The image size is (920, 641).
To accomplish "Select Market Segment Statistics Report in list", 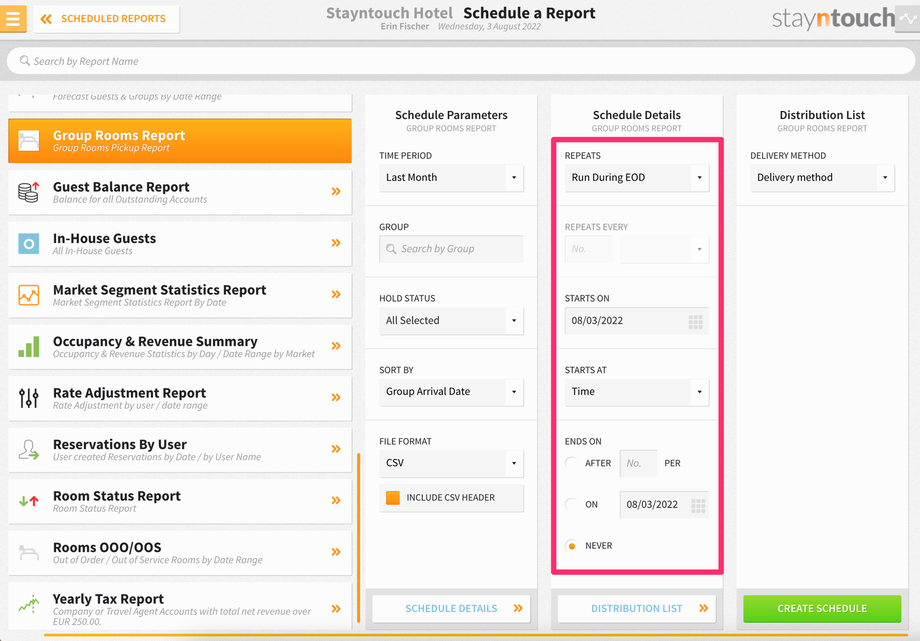I will click(180, 295).
